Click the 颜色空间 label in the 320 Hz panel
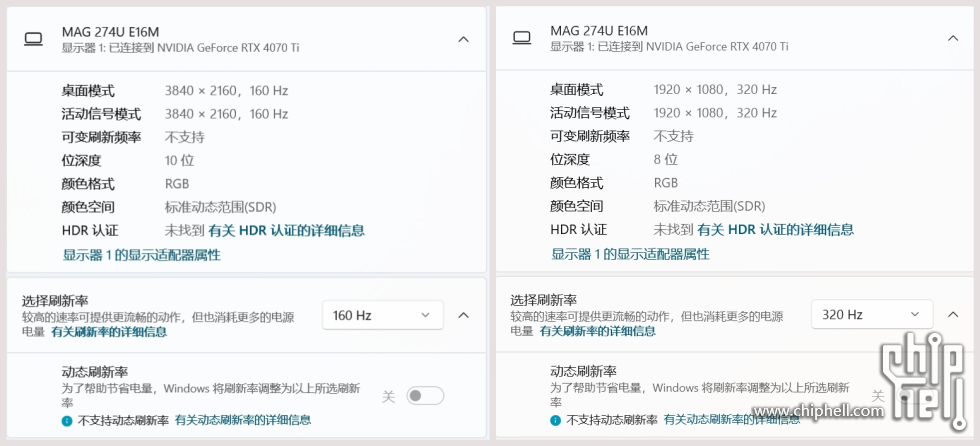Screen dimensions: 980x446 (577, 206)
